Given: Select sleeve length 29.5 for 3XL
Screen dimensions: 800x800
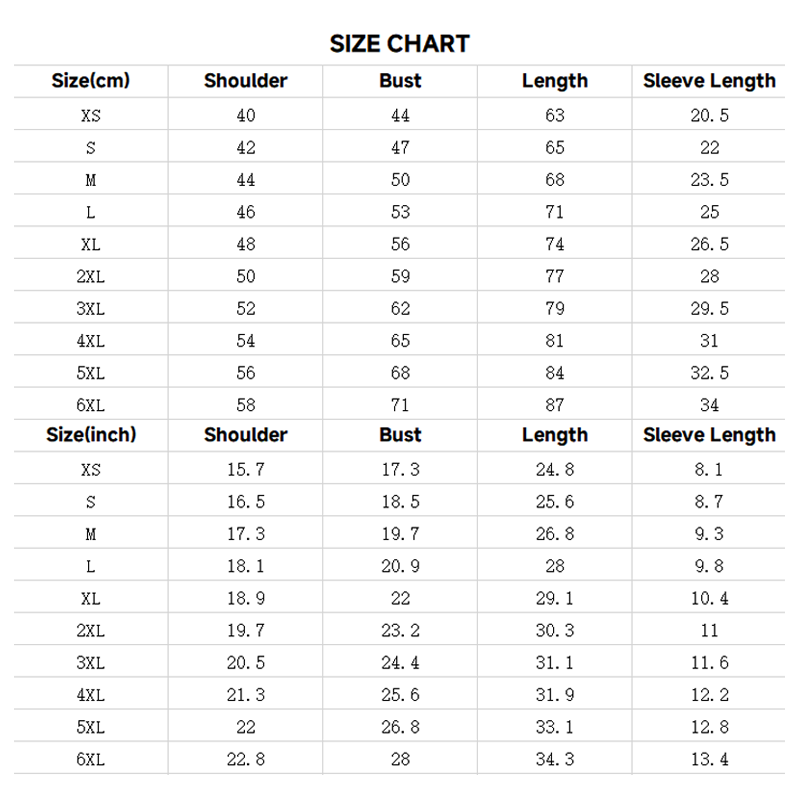Looking at the screenshot, I should pos(709,308).
